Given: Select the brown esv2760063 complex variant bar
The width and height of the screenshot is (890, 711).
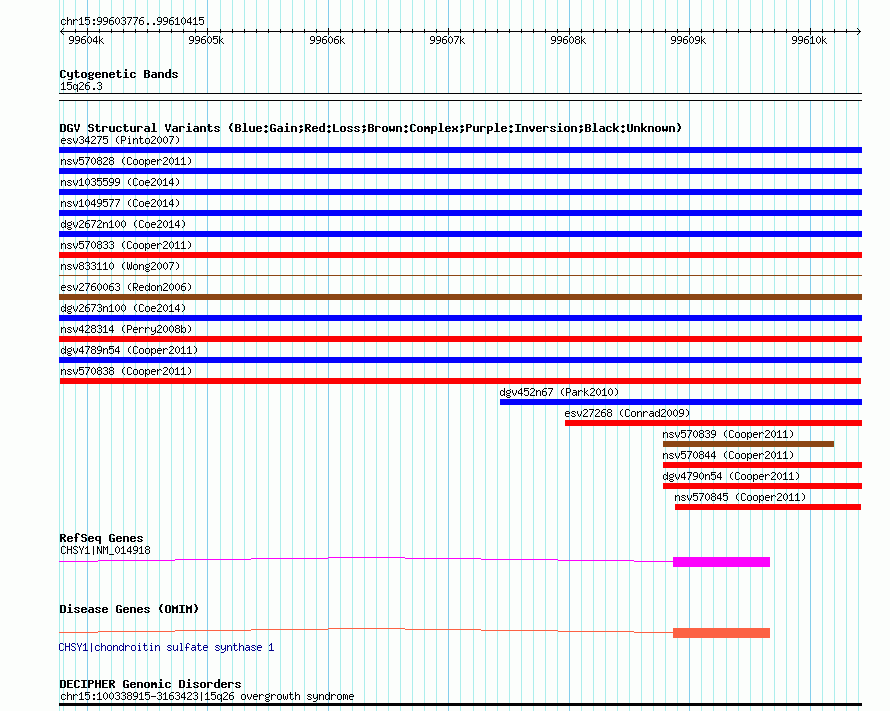Looking at the screenshot, I should point(460,297).
